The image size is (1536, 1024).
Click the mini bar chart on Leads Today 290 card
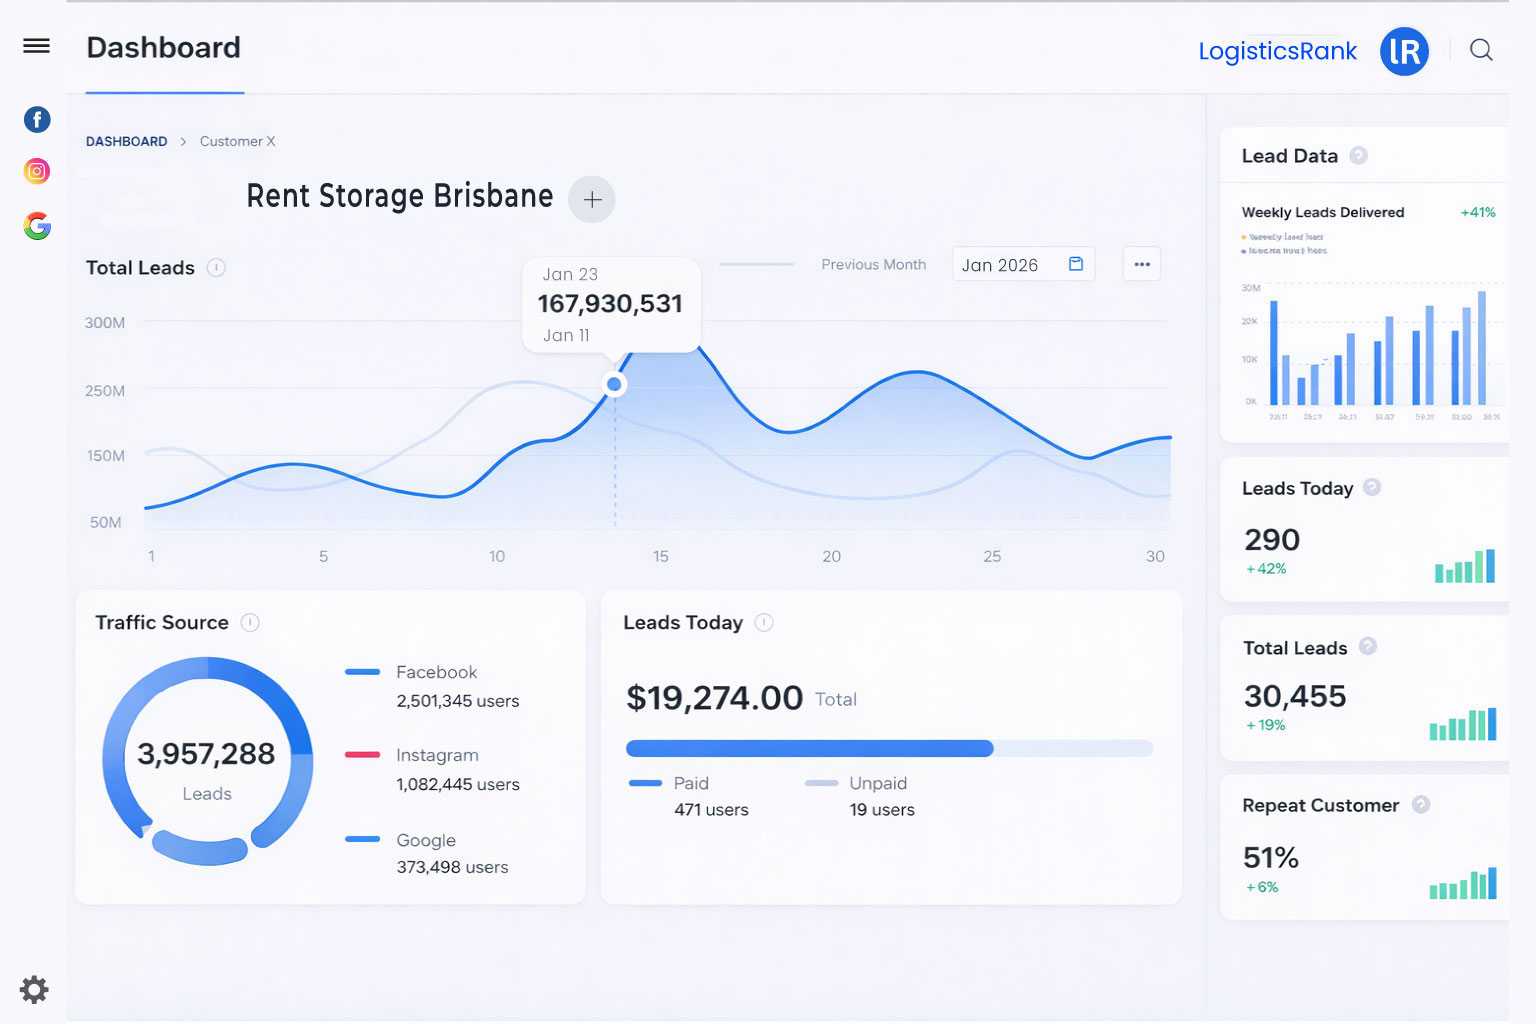[x=1465, y=566]
